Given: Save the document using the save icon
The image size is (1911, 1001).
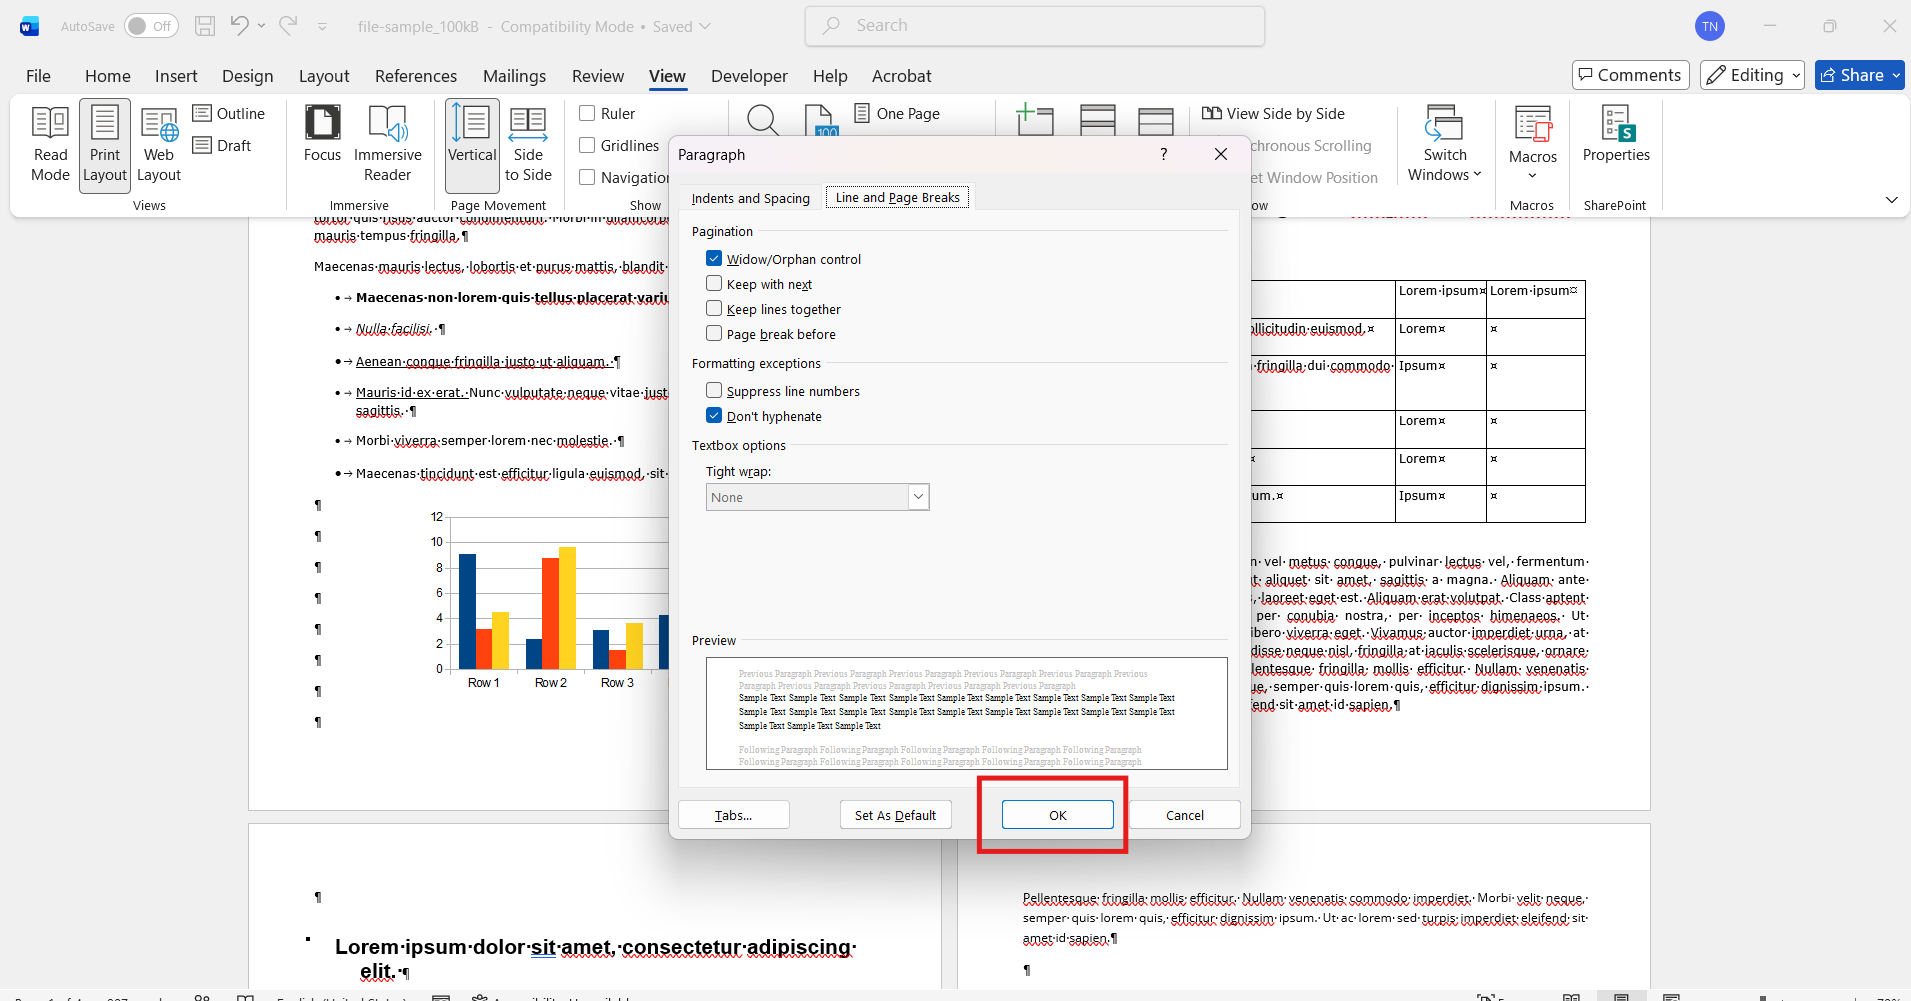Looking at the screenshot, I should point(205,26).
